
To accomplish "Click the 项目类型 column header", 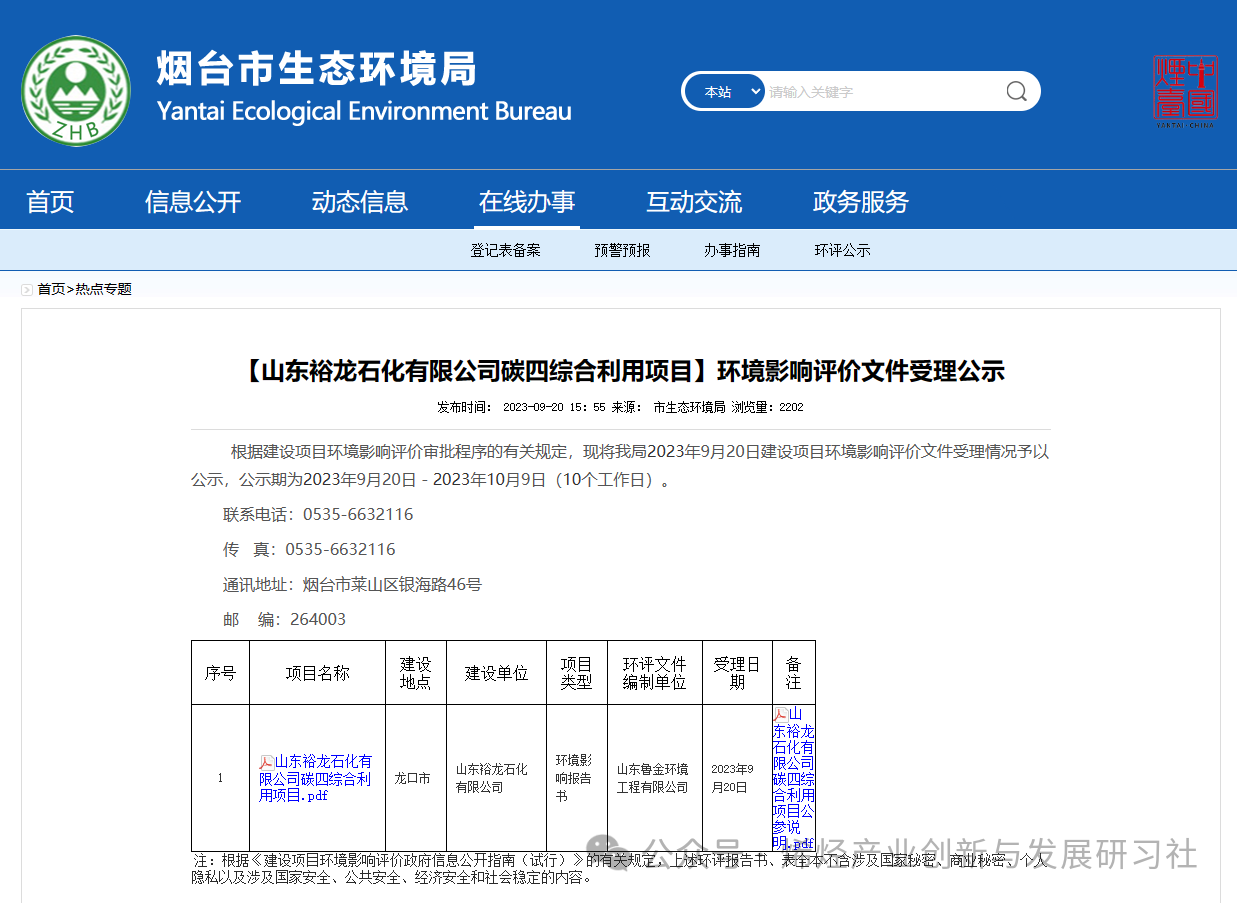I will click(x=577, y=673).
